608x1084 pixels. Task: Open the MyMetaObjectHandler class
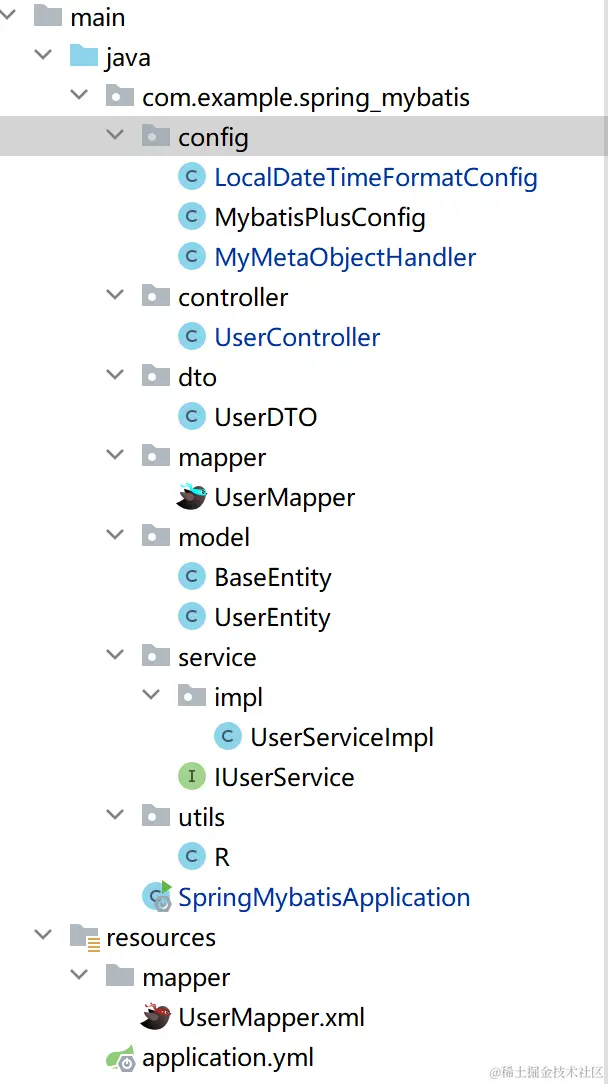point(345,257)
